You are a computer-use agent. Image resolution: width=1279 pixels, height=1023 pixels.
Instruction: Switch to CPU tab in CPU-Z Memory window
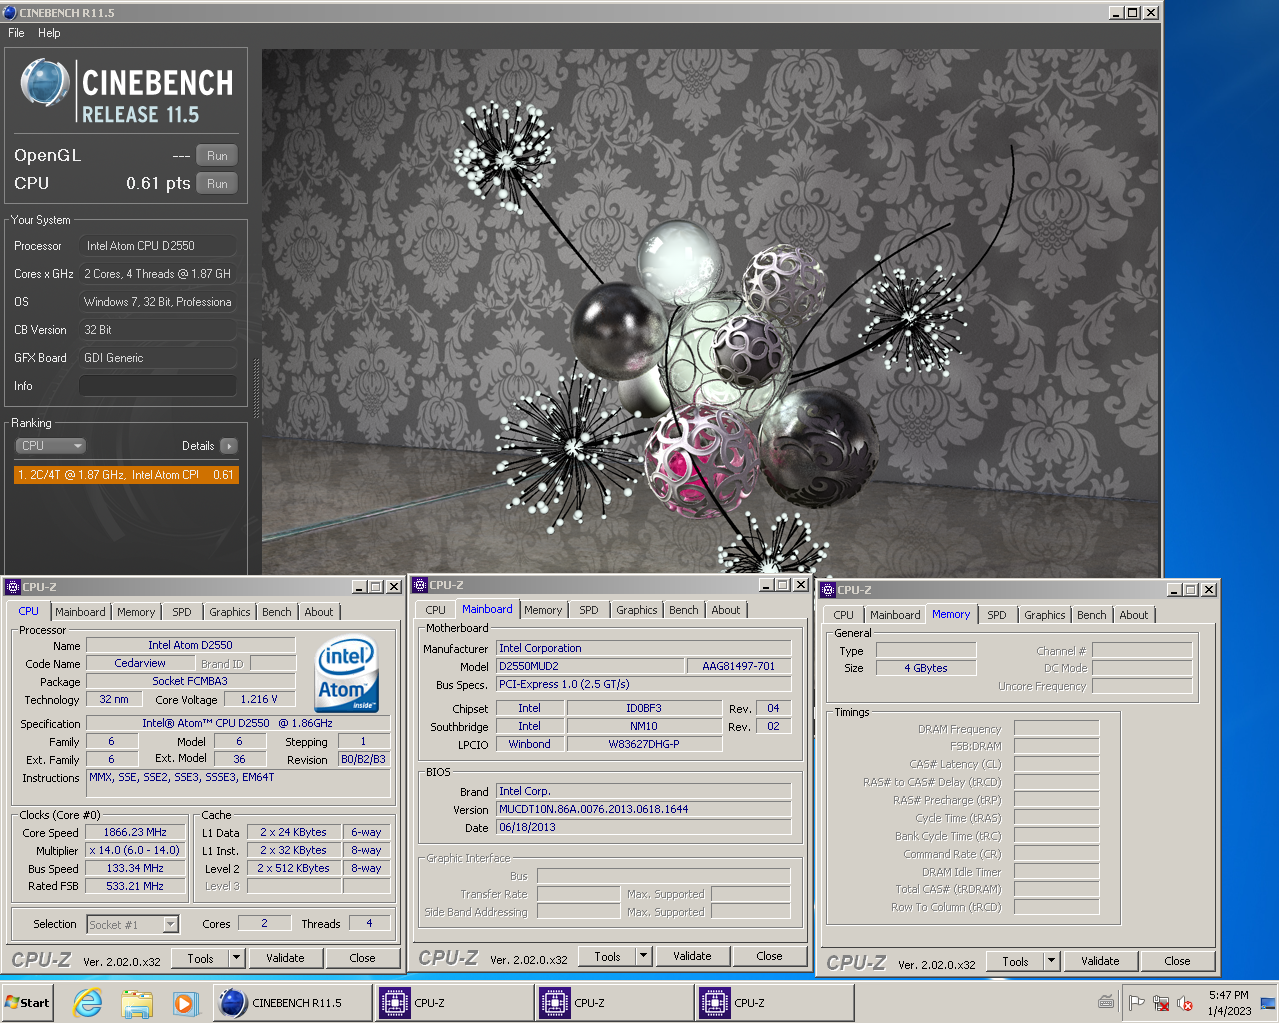(844, 615)
